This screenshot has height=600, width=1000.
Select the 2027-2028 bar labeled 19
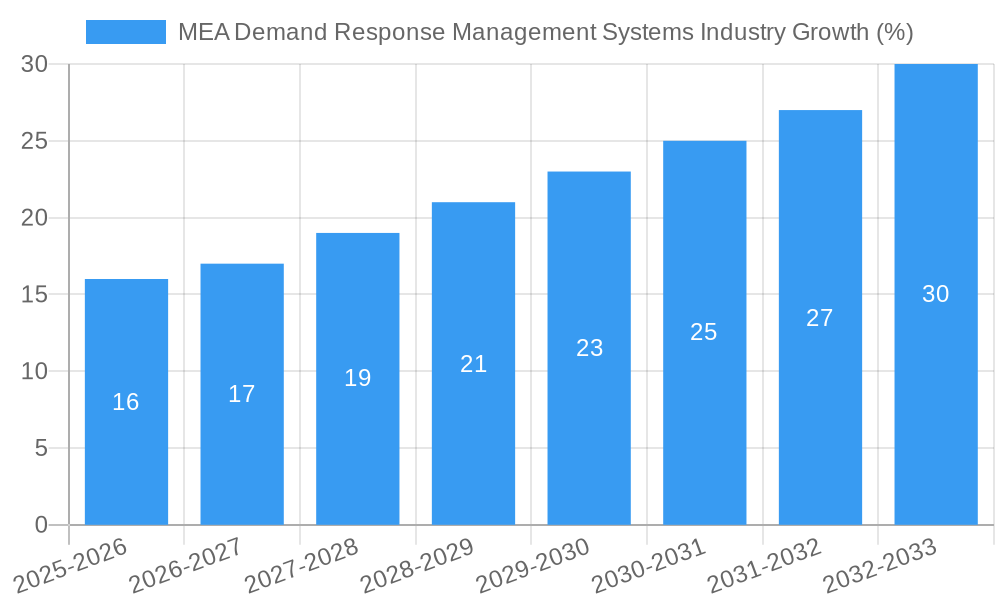coord(358,379)
